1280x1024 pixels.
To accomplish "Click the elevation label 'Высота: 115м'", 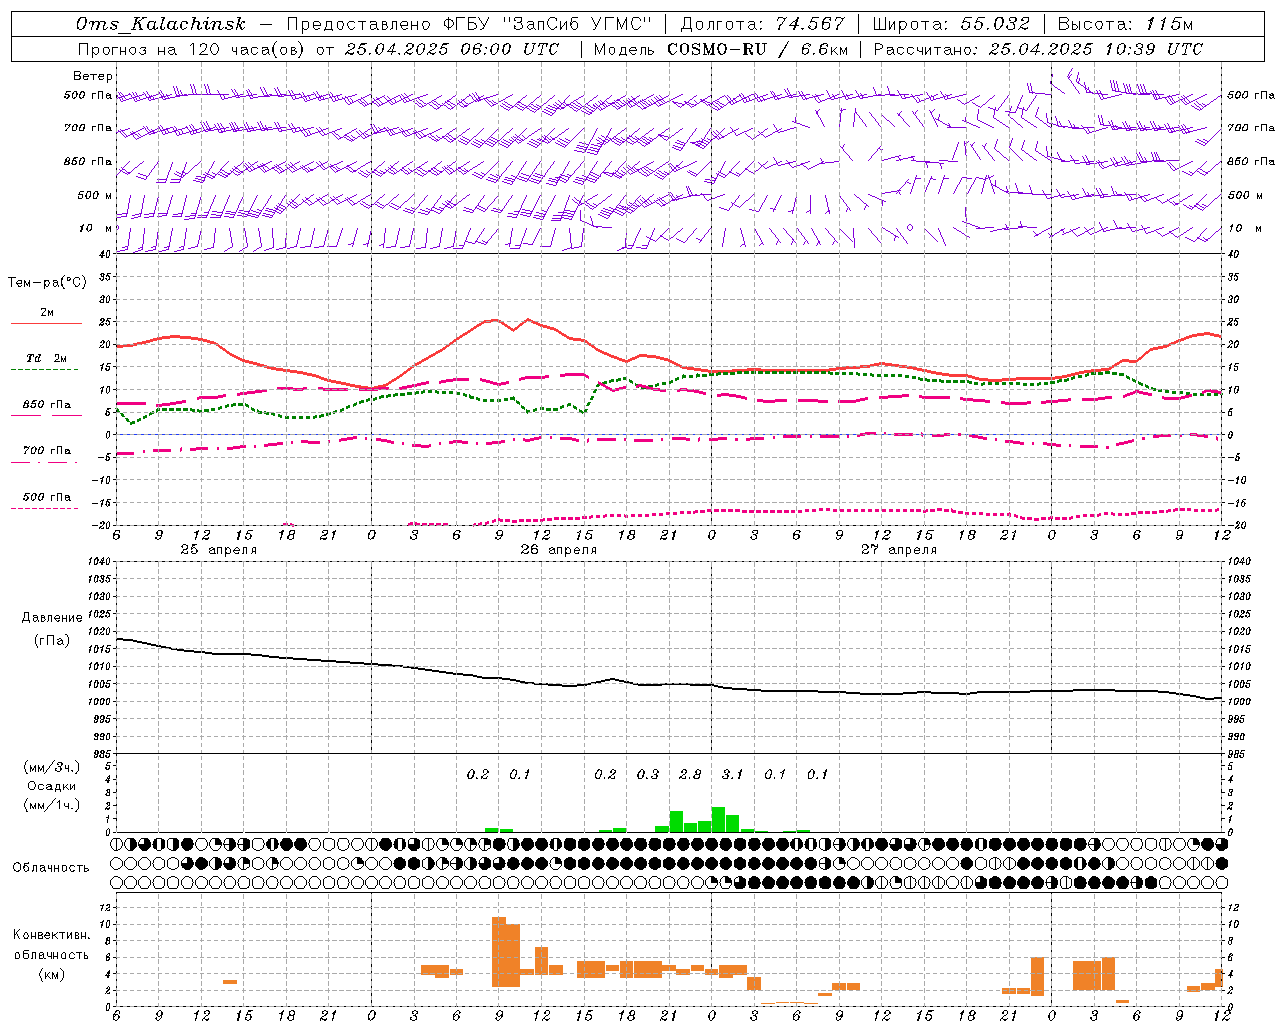I will tap(1125, 24).
